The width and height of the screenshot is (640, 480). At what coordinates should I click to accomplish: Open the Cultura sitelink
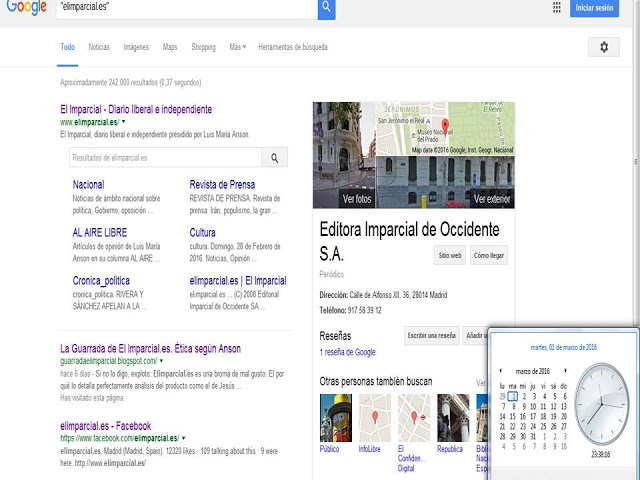pyautogui.click(x=202, y=233)
